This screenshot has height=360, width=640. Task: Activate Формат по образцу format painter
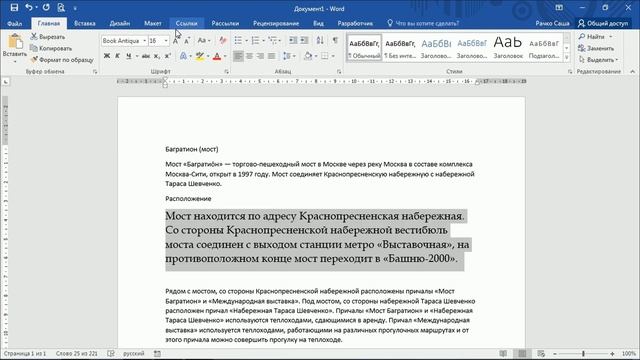(62, 60)
